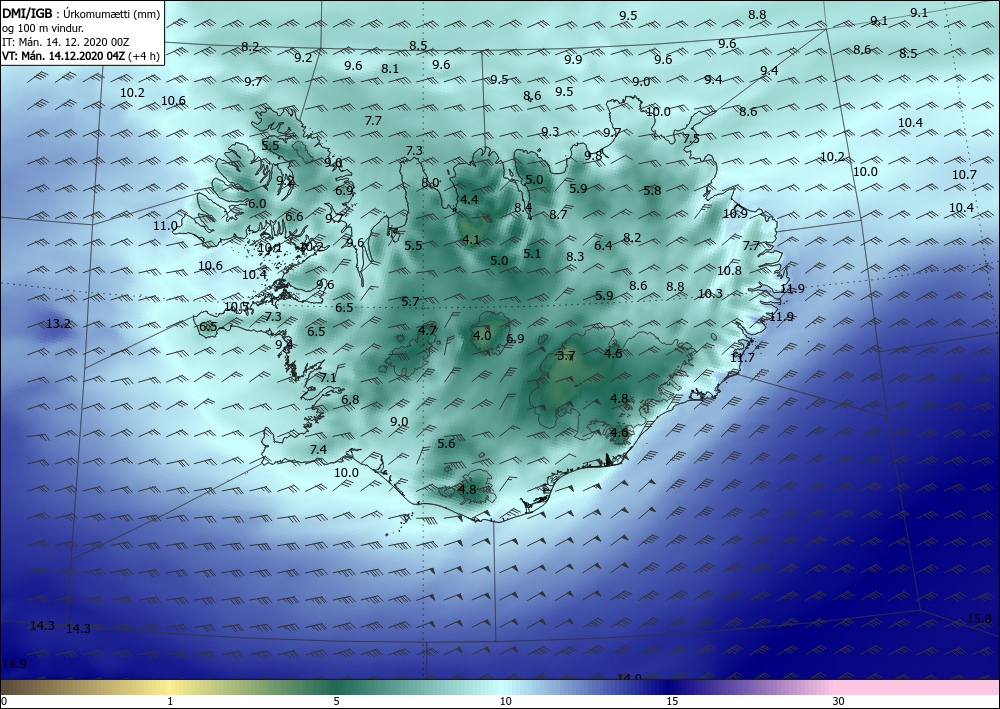This screenshot has width=1000, height=709.
Task: Click the 'og 100 m vindur.' line
Action: click(43, 29)
